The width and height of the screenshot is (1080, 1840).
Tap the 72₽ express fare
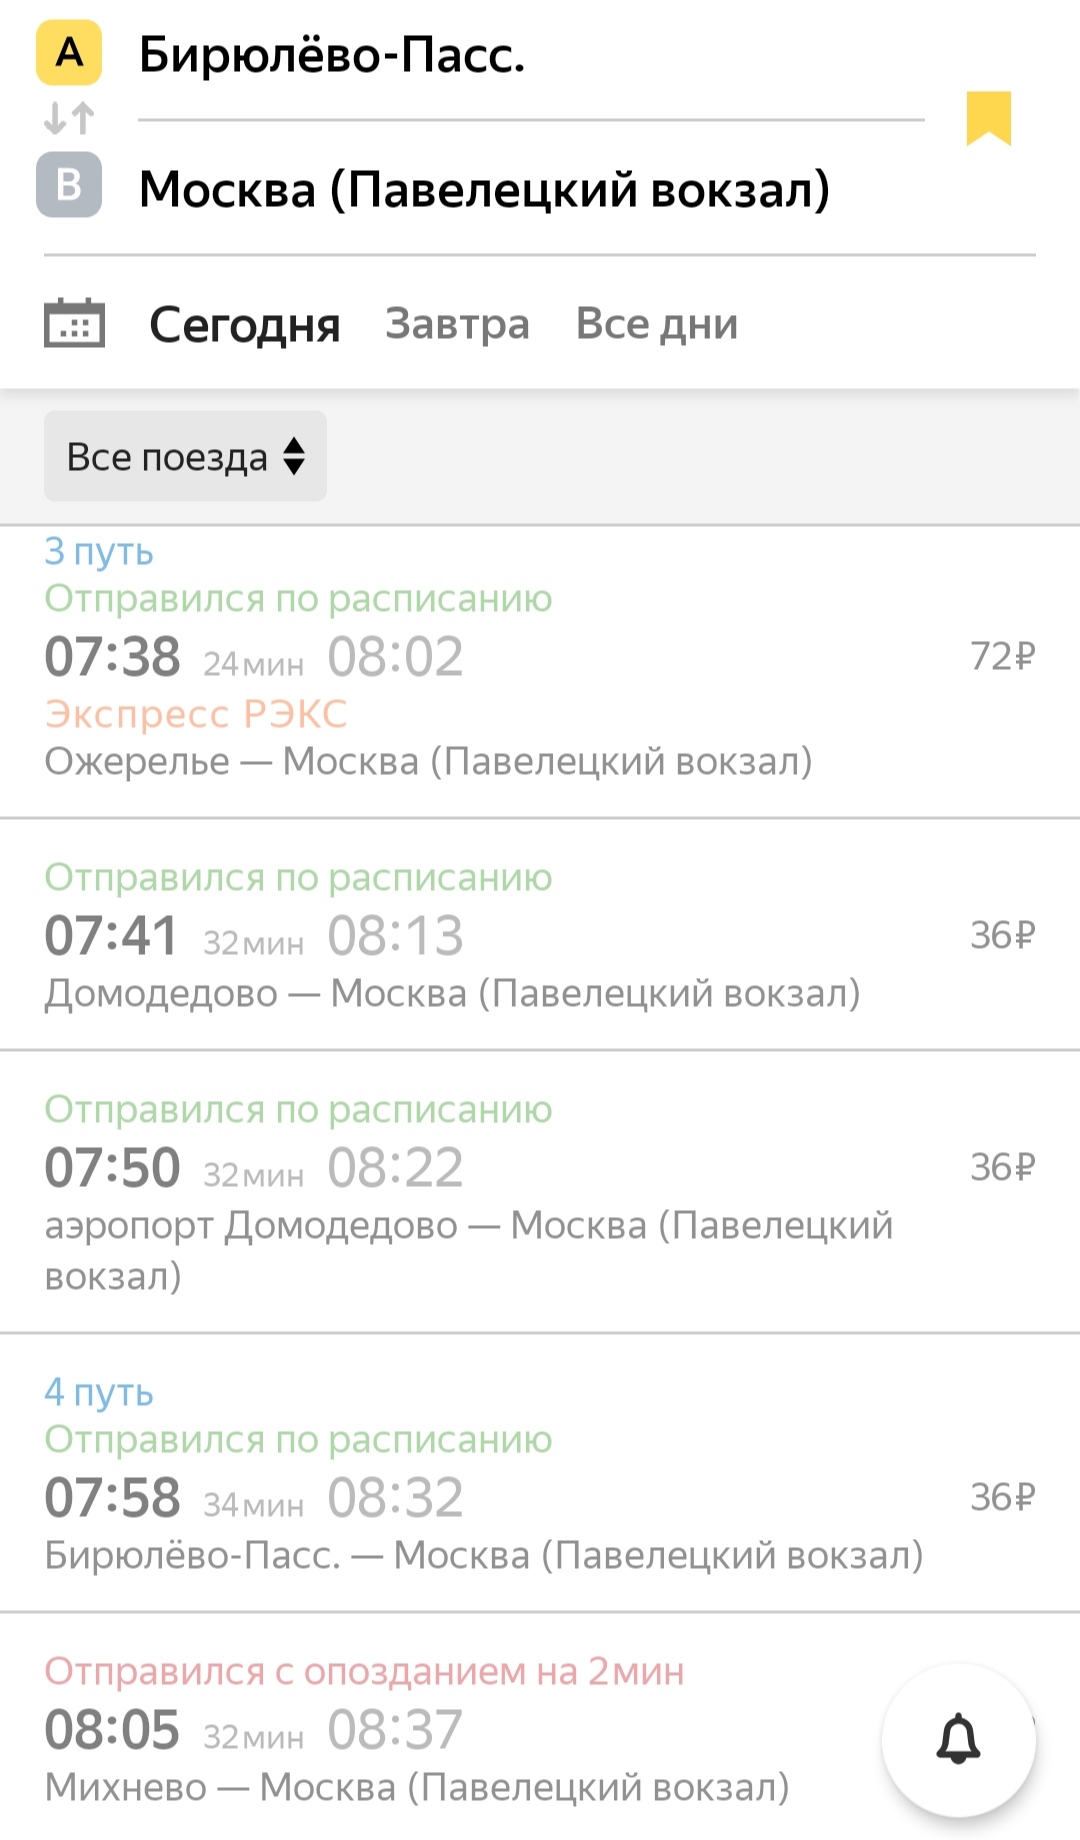click(x=1002, y=656)
